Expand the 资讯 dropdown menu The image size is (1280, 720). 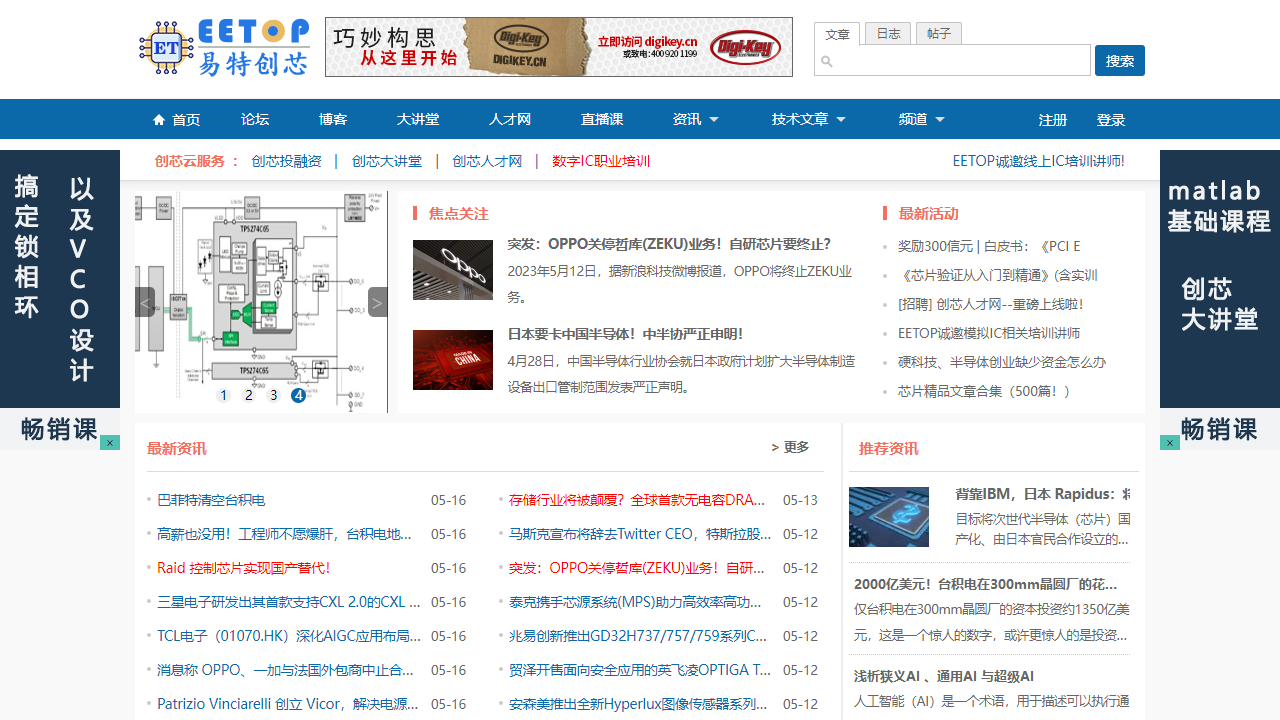[x=696, y=120]
